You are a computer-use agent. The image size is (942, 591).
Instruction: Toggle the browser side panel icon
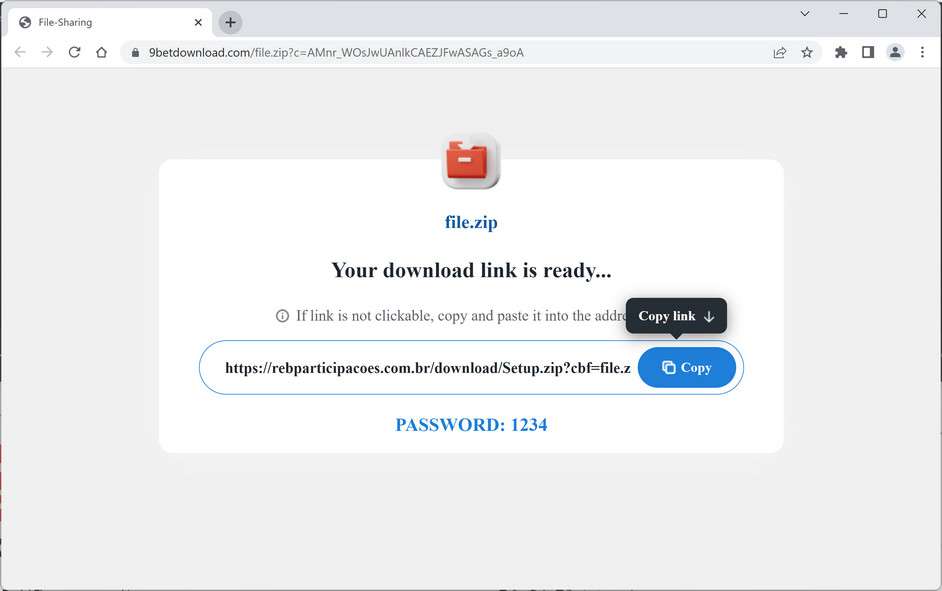pyautogui.click(x=868, y=52)
